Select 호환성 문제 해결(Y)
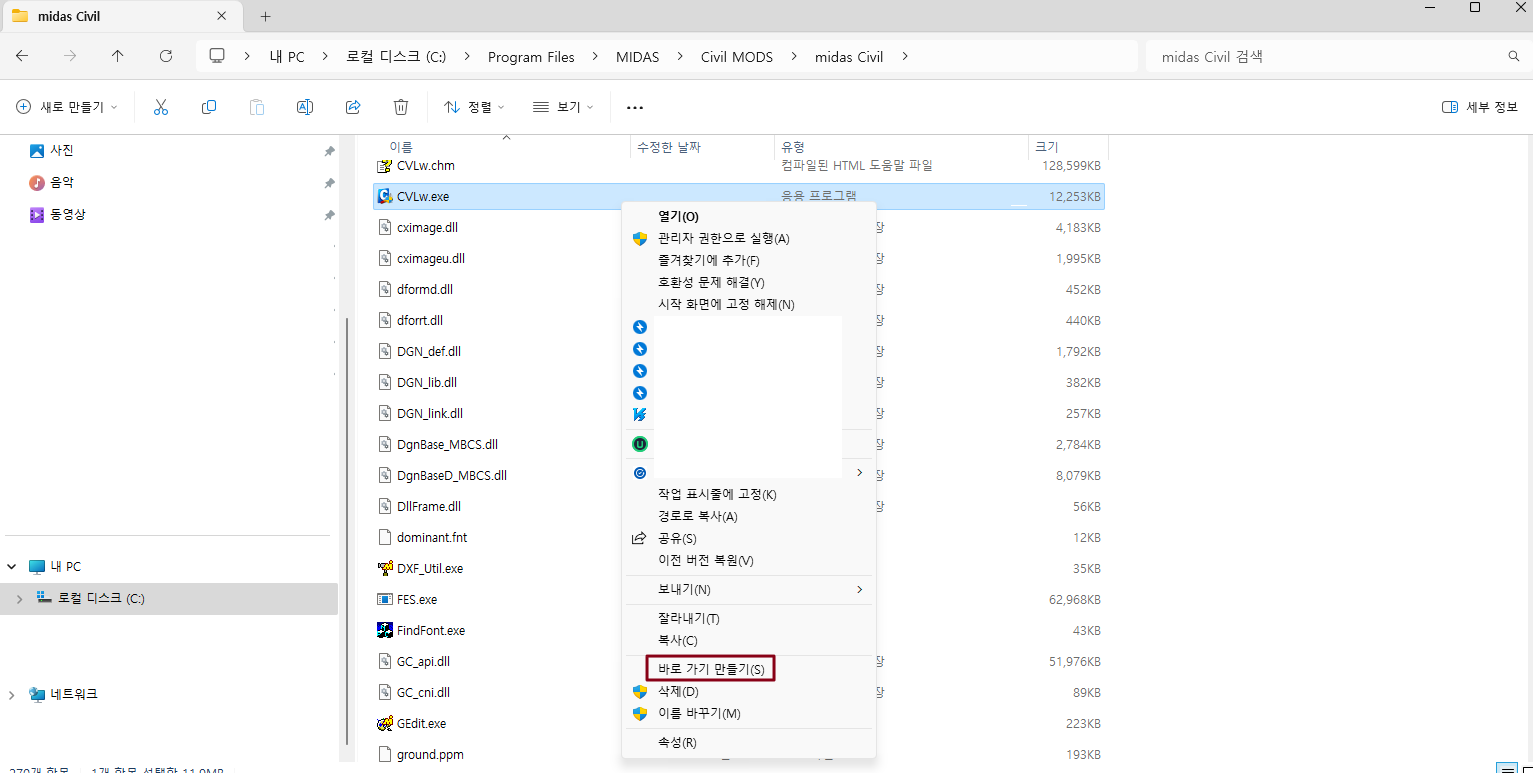Screen dimensions: 1533x773 (x=750, y=282)
